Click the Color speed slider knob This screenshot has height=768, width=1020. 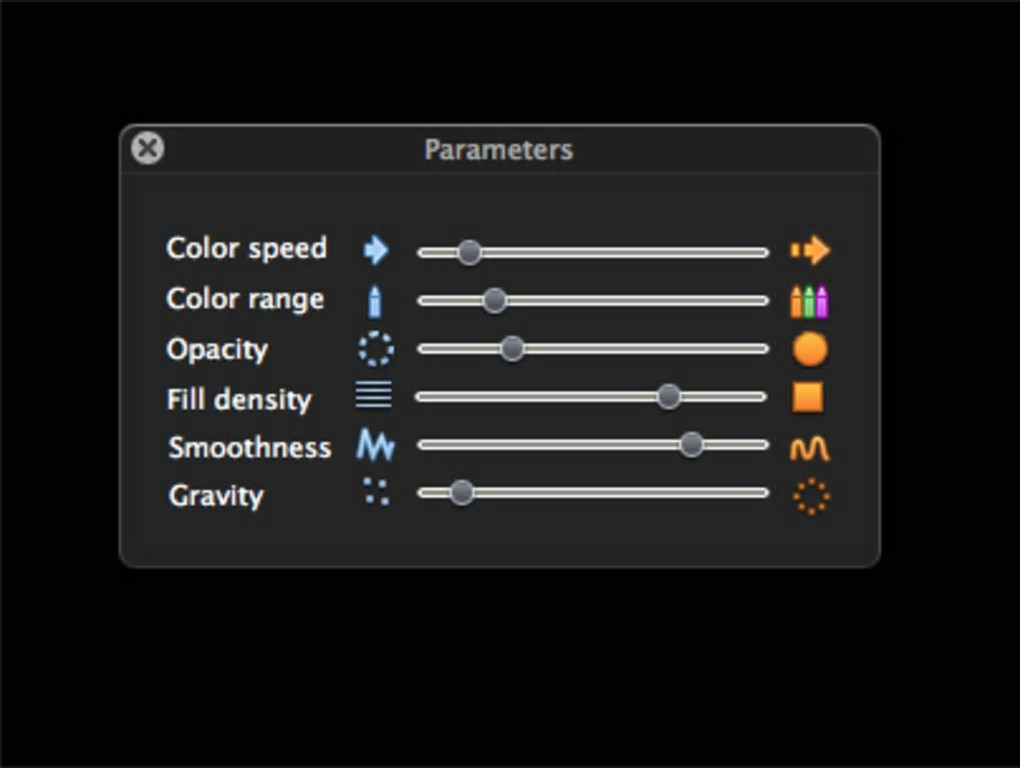coord(469,252)
